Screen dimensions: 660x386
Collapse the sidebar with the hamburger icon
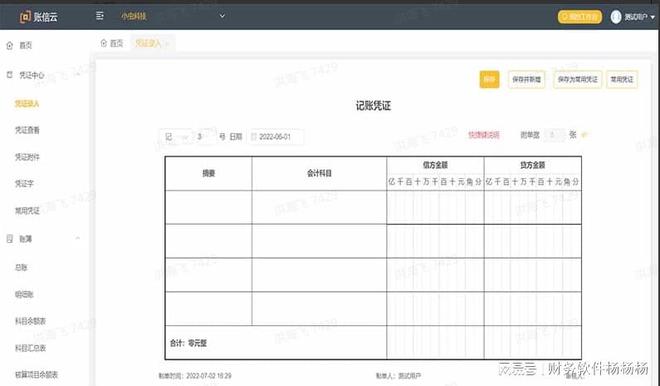[100, 16]
